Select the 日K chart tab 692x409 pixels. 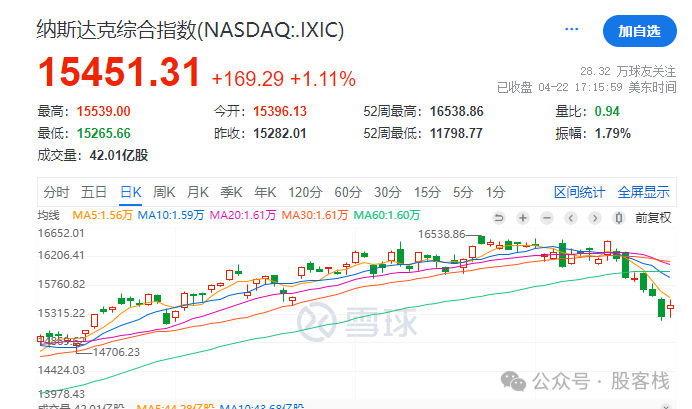pos(131,192)
